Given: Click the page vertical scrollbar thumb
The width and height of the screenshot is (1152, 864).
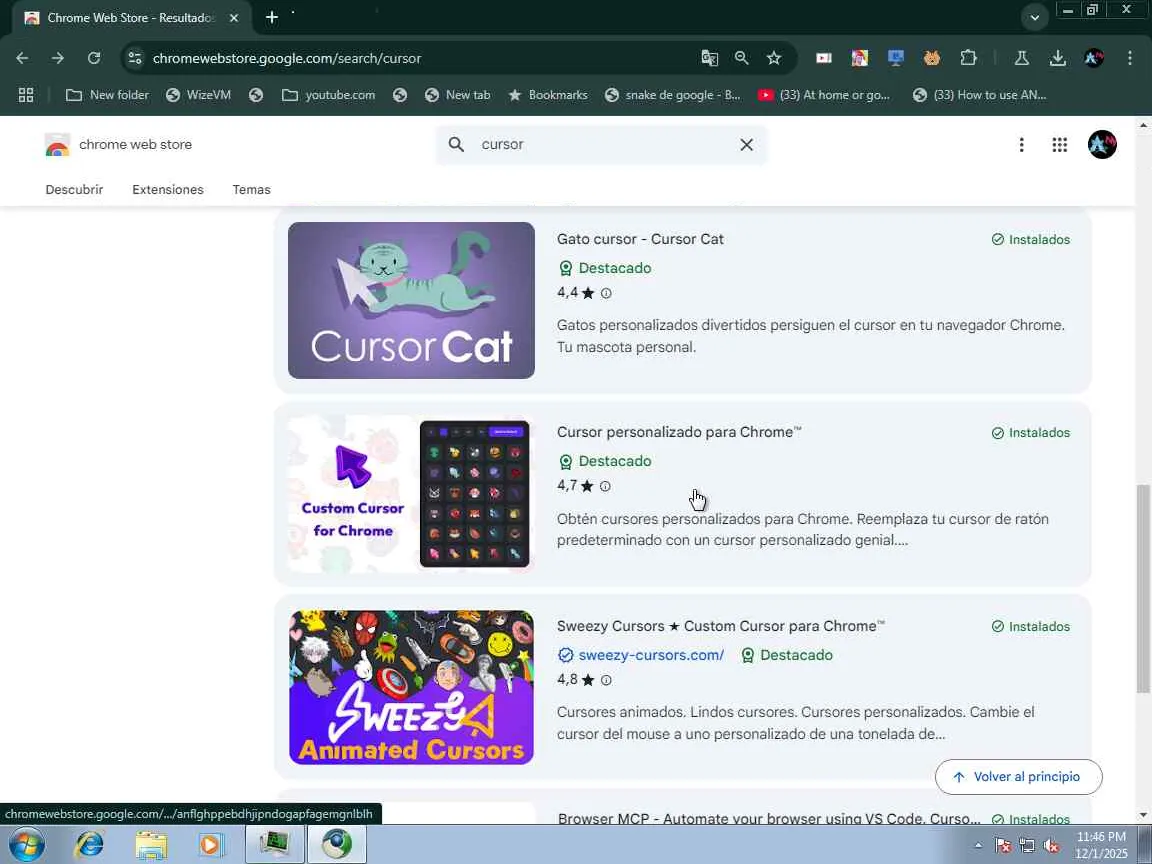Looking at the screenshot, I should [x=1143, y=588].
